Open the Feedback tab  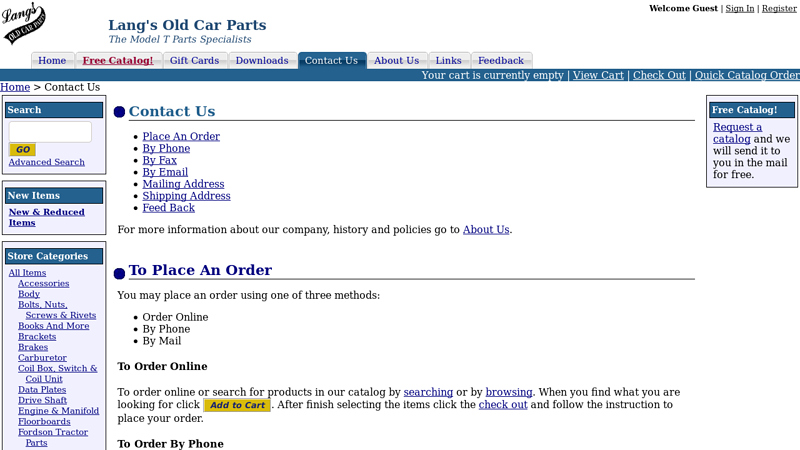coord(501,60)
